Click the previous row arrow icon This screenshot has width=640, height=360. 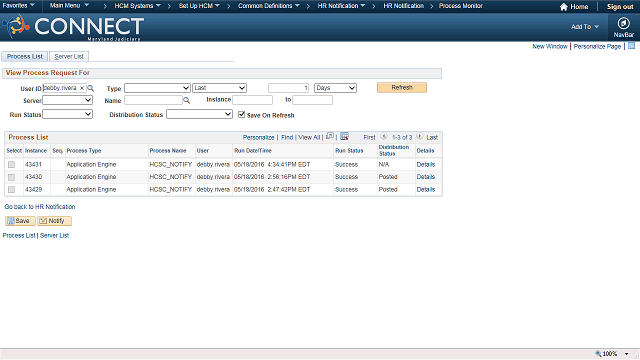click(384, 136)
